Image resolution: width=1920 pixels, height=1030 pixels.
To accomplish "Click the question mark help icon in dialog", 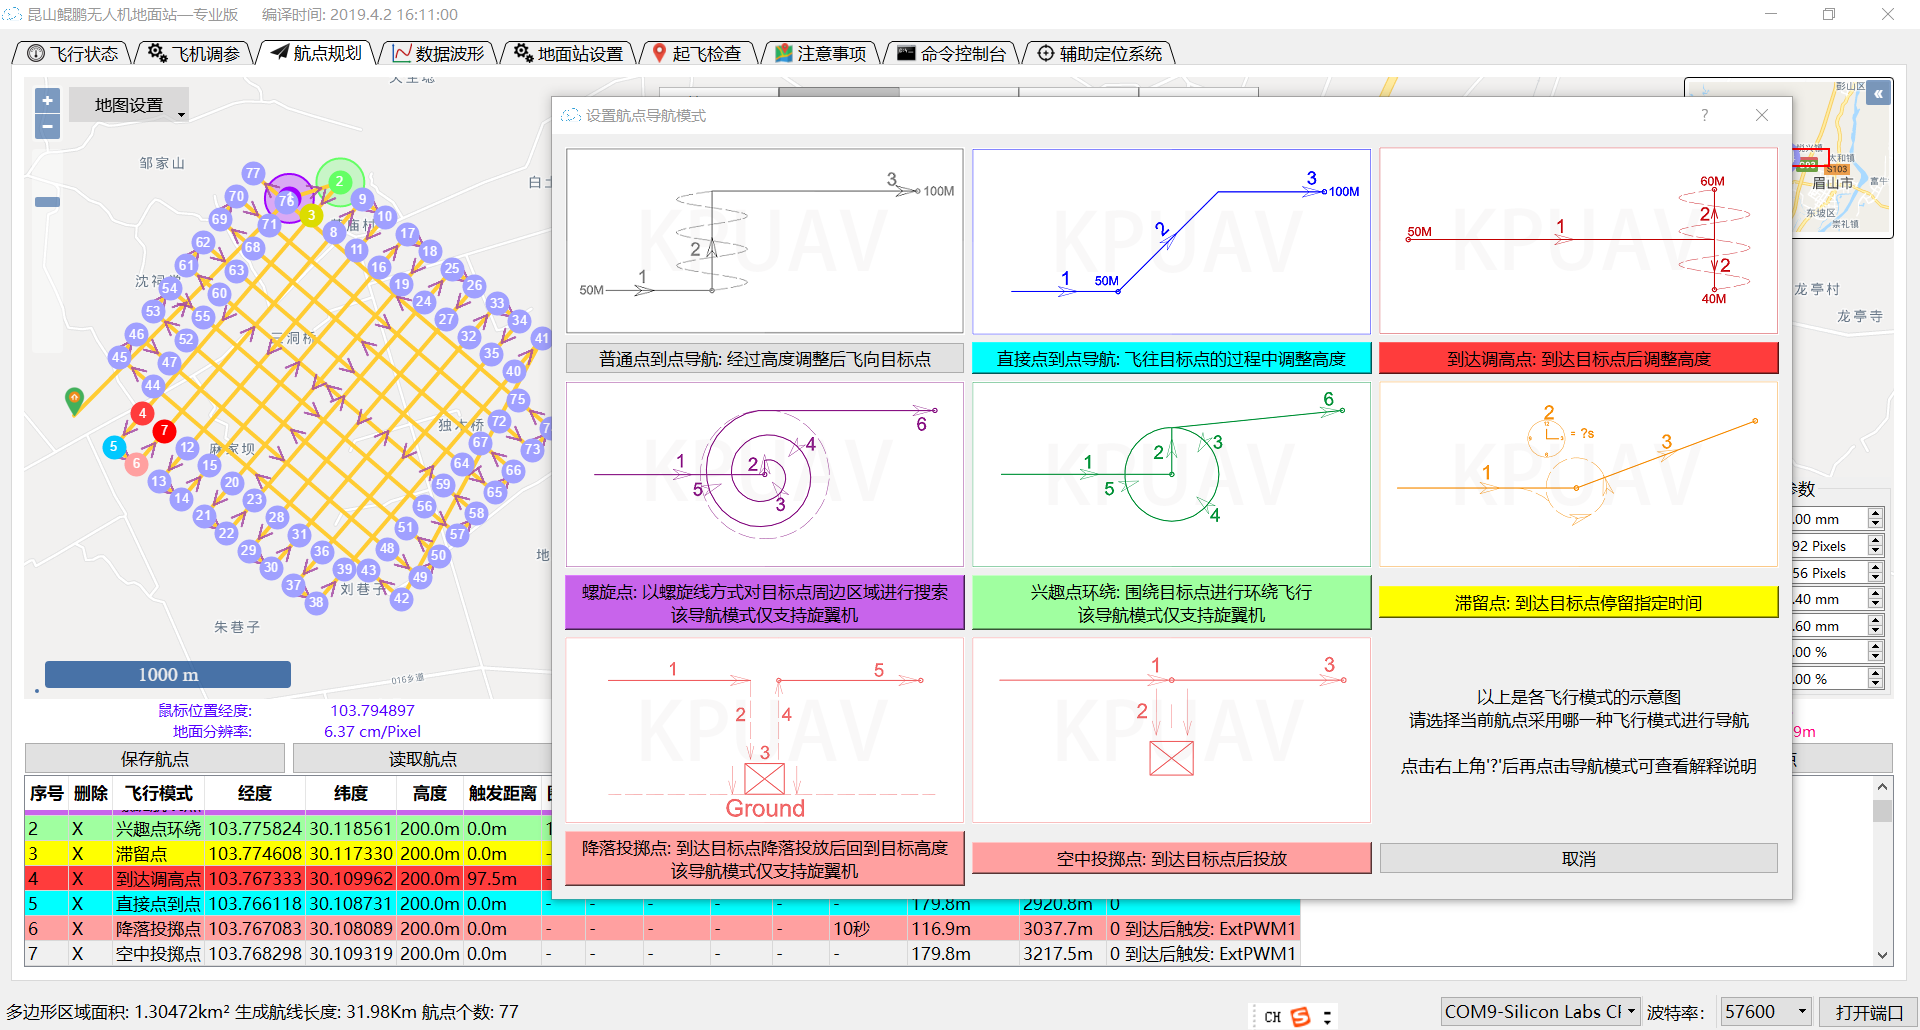I will click(1705, 116).
